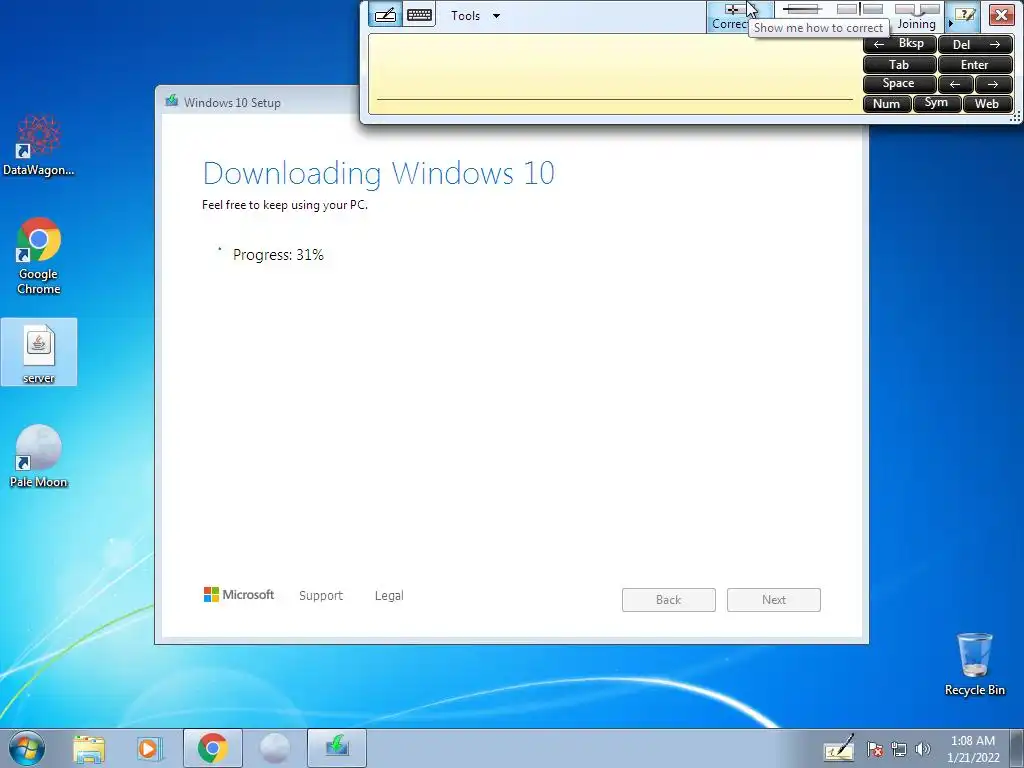Image resolution: width=1024 pixels, height=768 pixels.
Task: Click the Tablet PC Input Panel tray icon
Action: tap(839, 748)
